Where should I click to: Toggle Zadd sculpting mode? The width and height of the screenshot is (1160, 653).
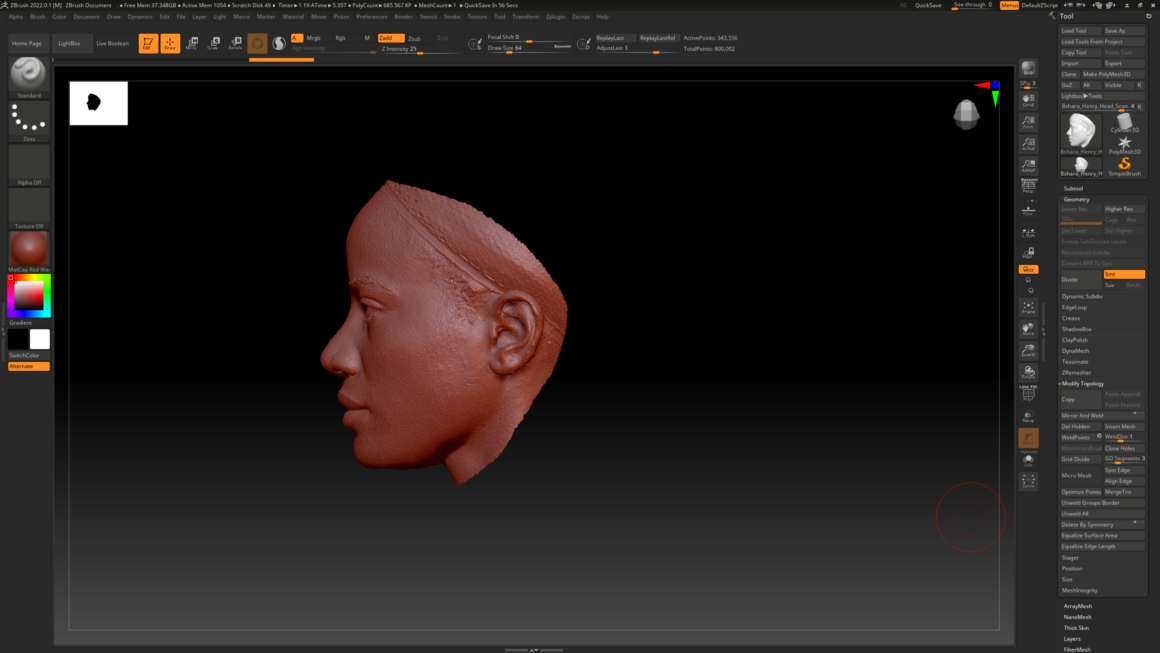(391, 38)
